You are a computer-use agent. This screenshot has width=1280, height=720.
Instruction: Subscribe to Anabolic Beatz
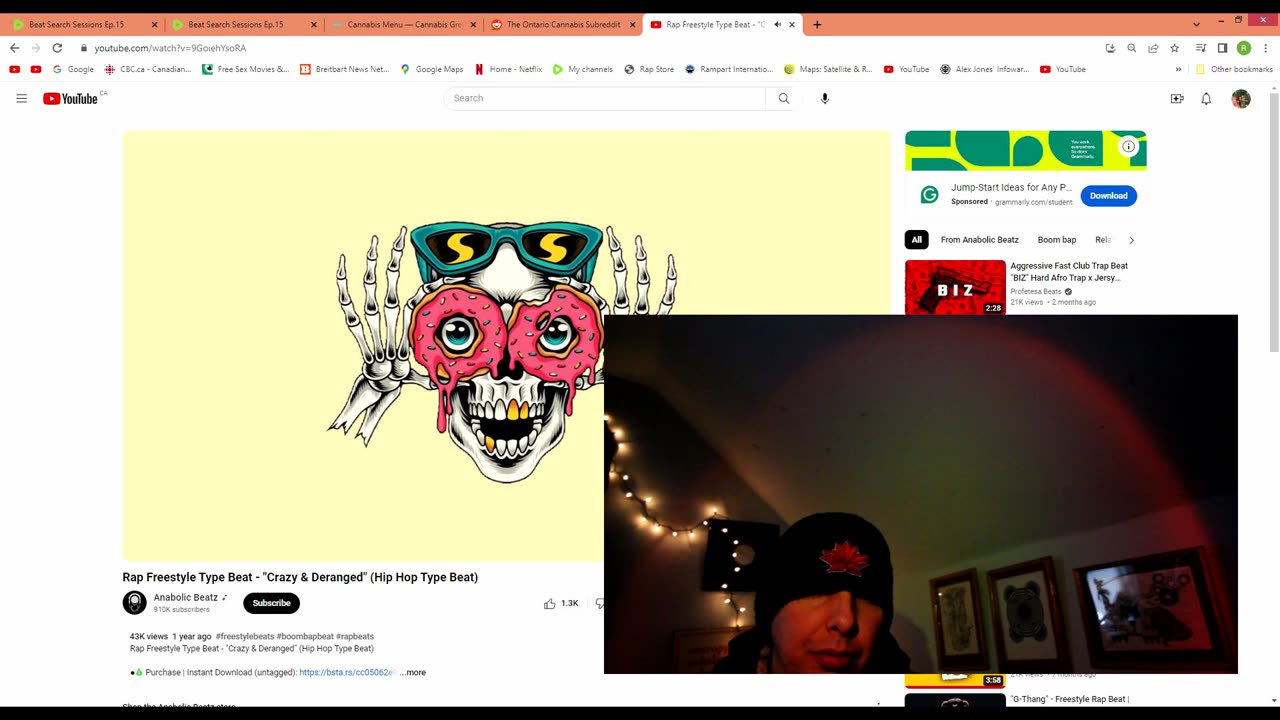(271, 603)
